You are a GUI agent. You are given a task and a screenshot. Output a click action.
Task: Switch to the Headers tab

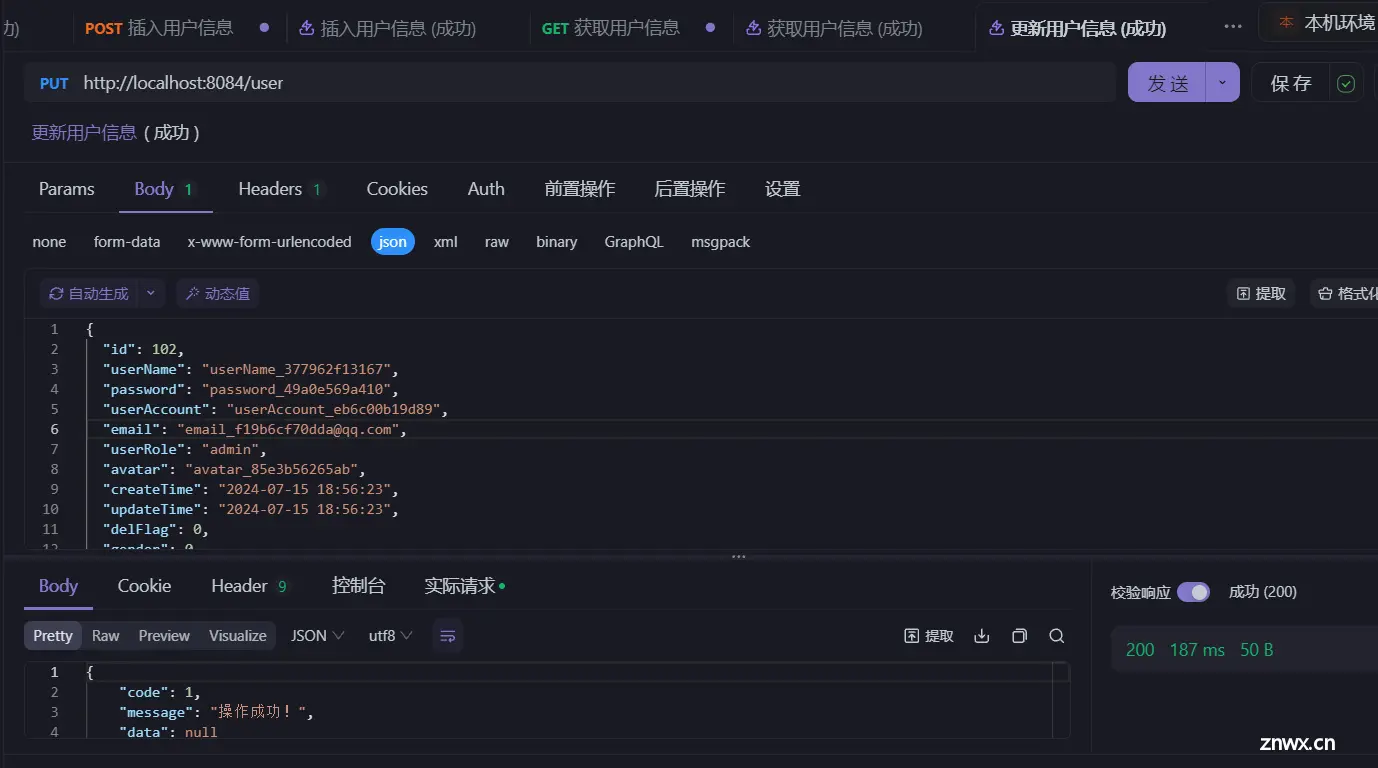pyautogui.click(x=280, y=189)
